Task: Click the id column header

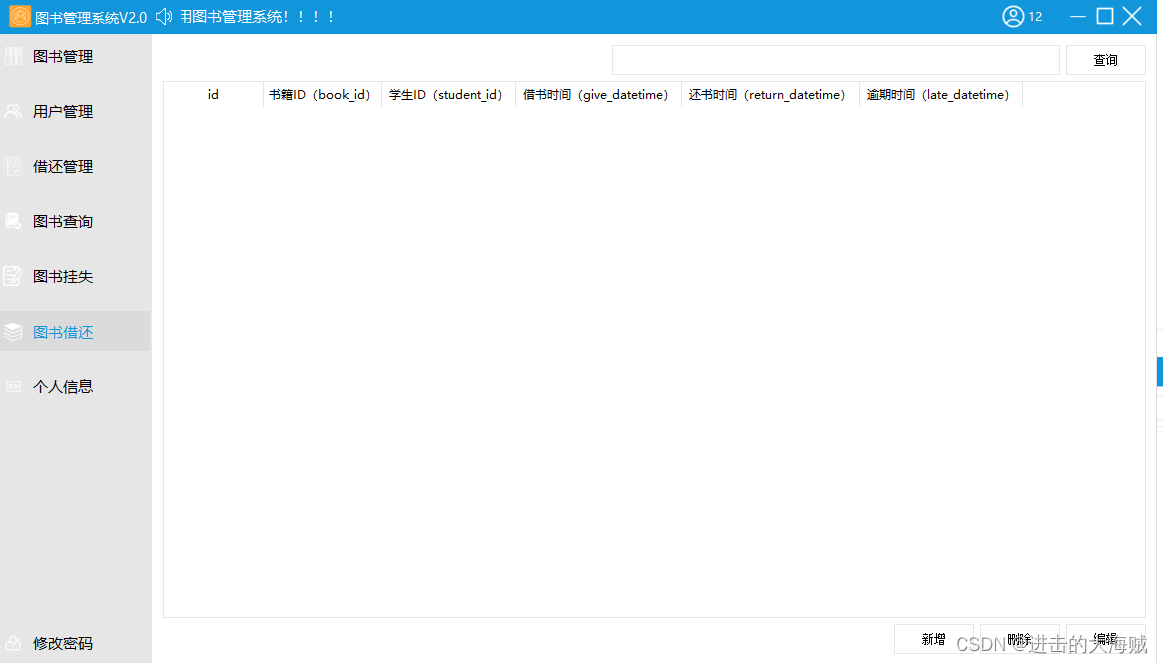Action: point(213,94)
